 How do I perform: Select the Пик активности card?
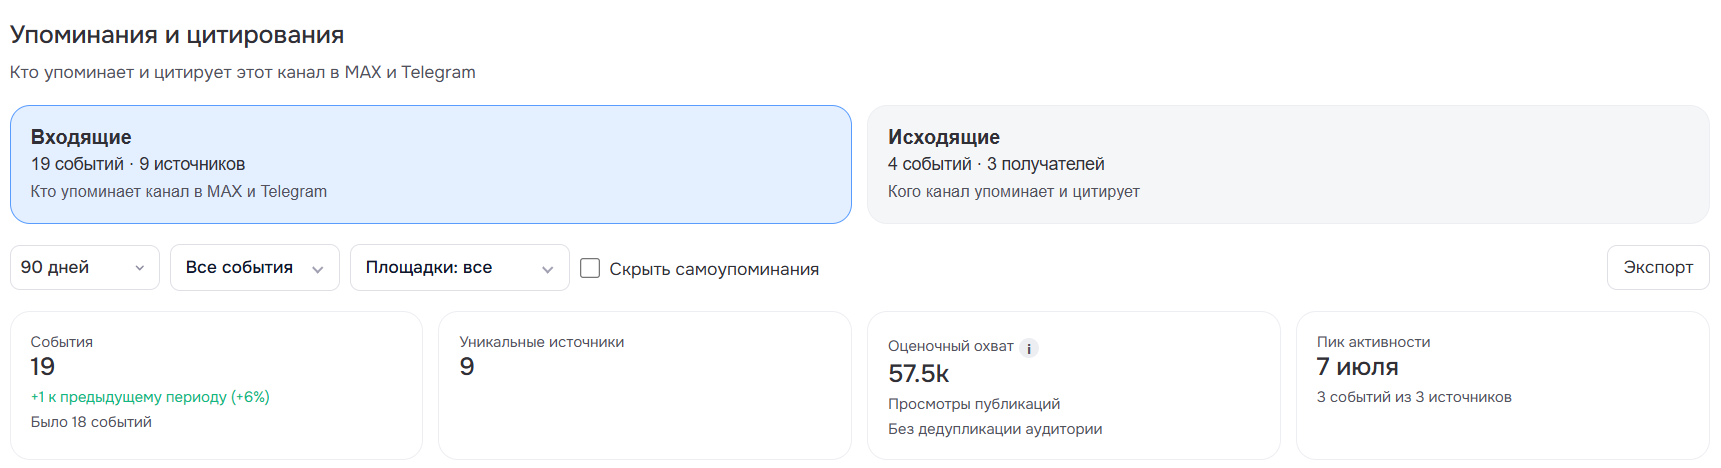[x=1502, y=385]
